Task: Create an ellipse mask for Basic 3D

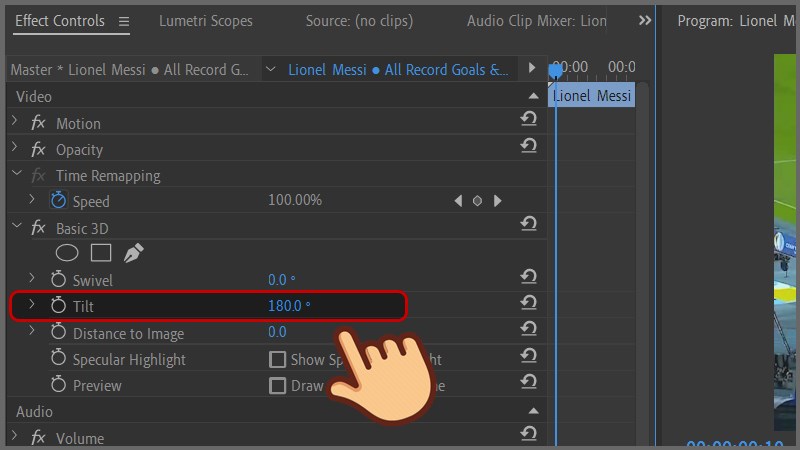Action: [67, 253]
